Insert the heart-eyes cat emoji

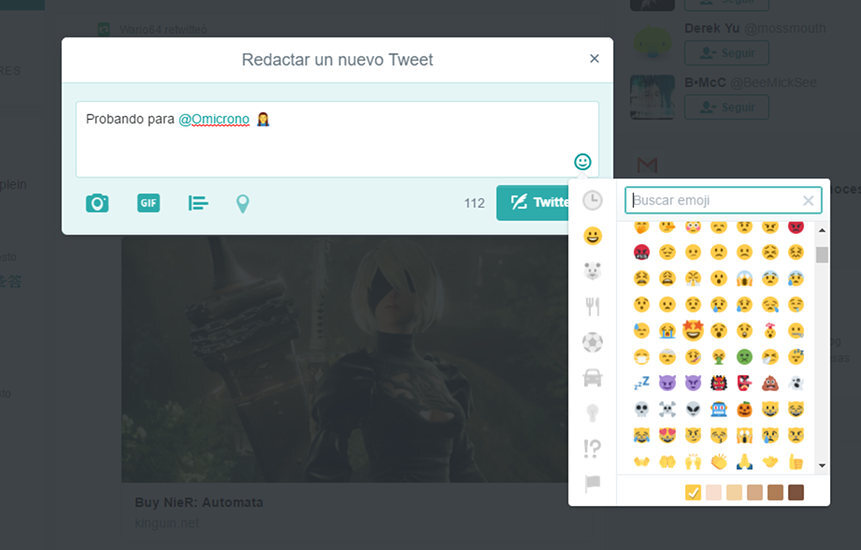(667, 435)
